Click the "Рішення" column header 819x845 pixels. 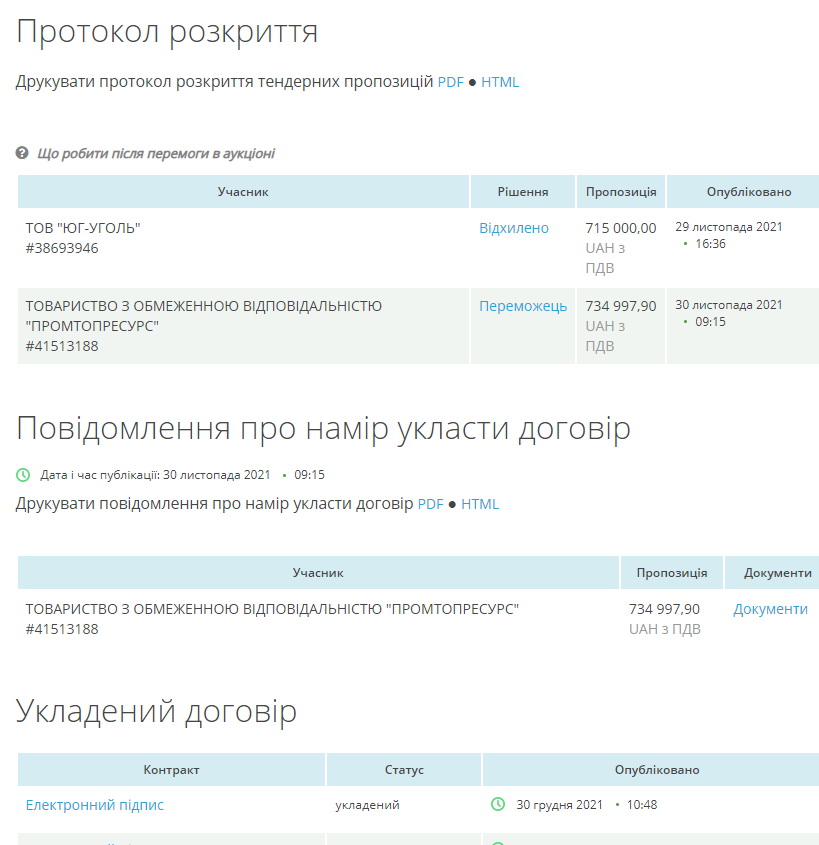523,192
